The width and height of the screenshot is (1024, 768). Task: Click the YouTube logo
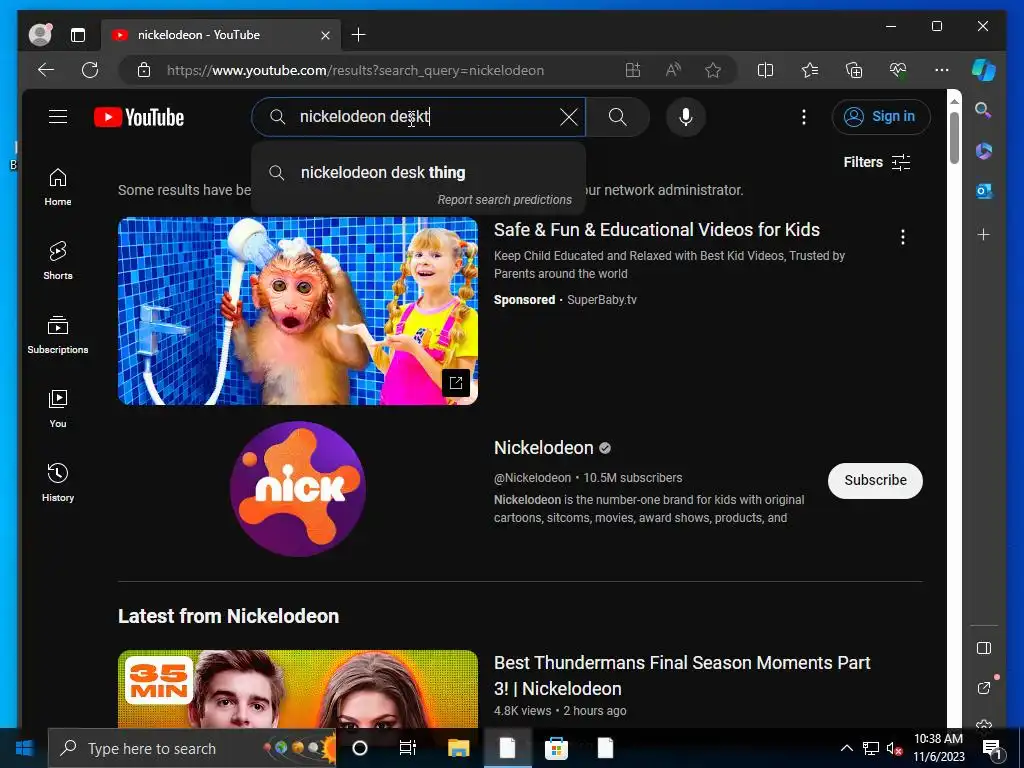click(139, 118)
